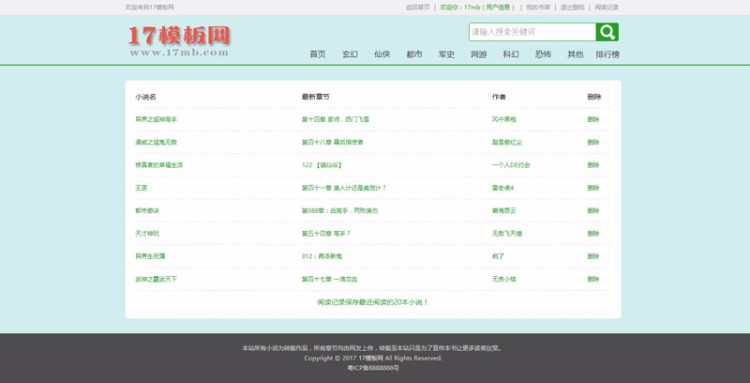This screenshot has height=383, width=750.
Task: Open the 都市 category
Action: (414, 55)
